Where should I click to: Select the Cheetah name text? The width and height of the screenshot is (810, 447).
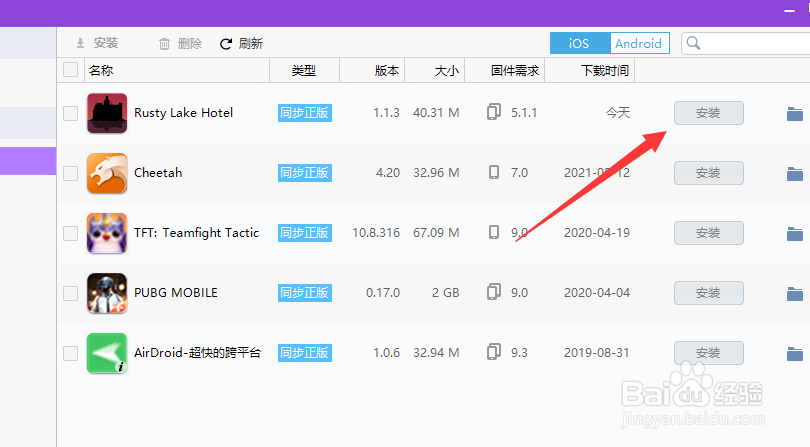tap(158, 173)
